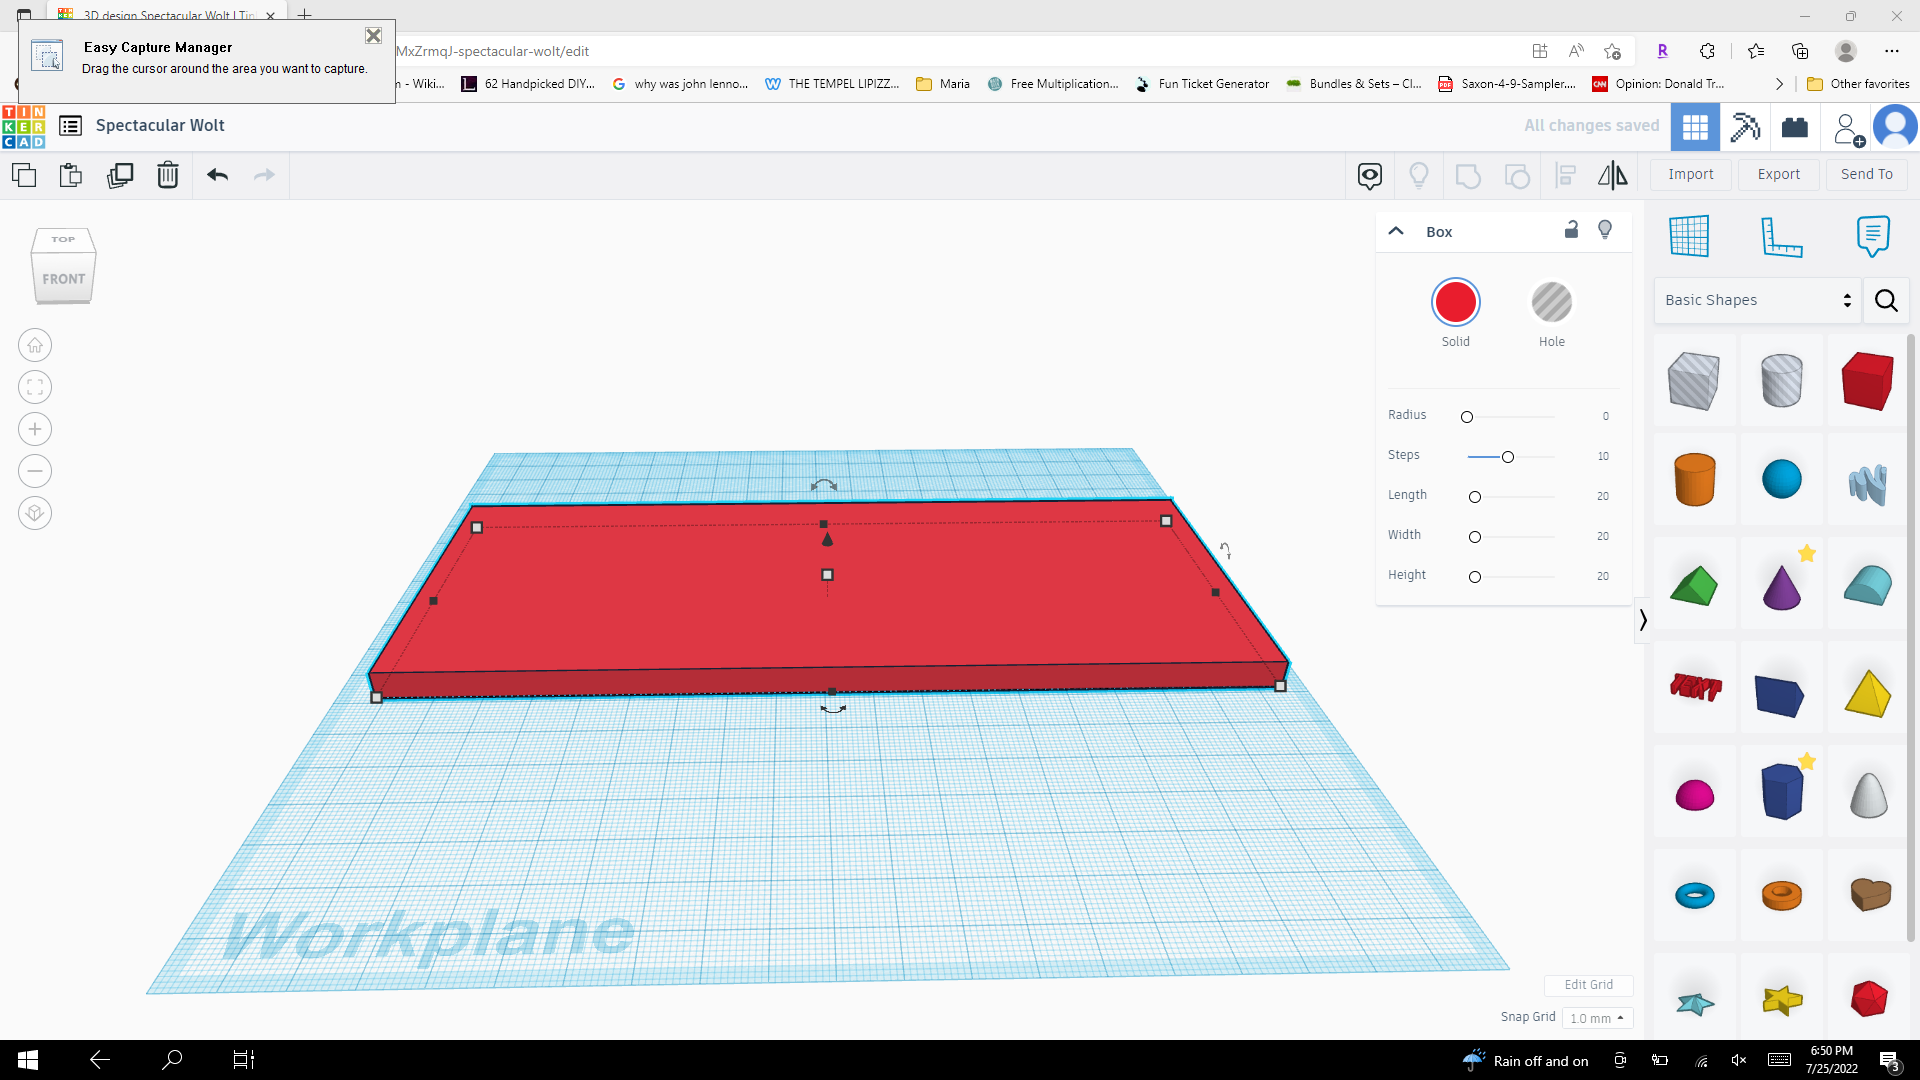This screenshot has height=1080, width=1920.
Task: Collapse the shapes panel side arrow
Action: coord(1642,620)
